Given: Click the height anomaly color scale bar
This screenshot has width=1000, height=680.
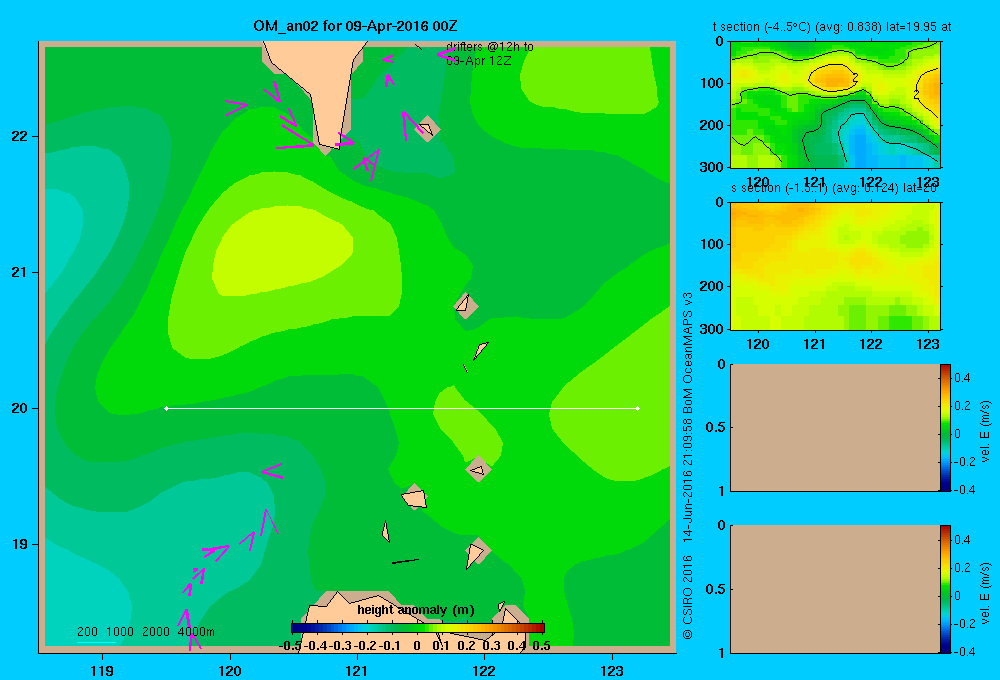Looking at the screenshot, I should click(418, 628).
